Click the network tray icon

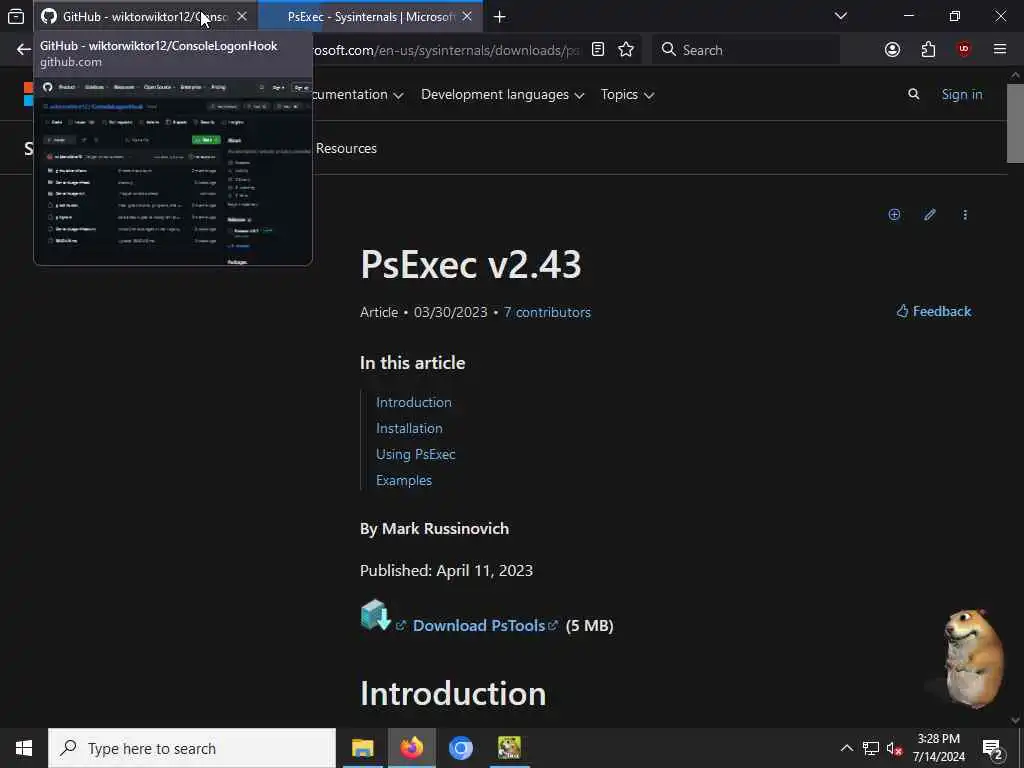(x=871, y=748)
